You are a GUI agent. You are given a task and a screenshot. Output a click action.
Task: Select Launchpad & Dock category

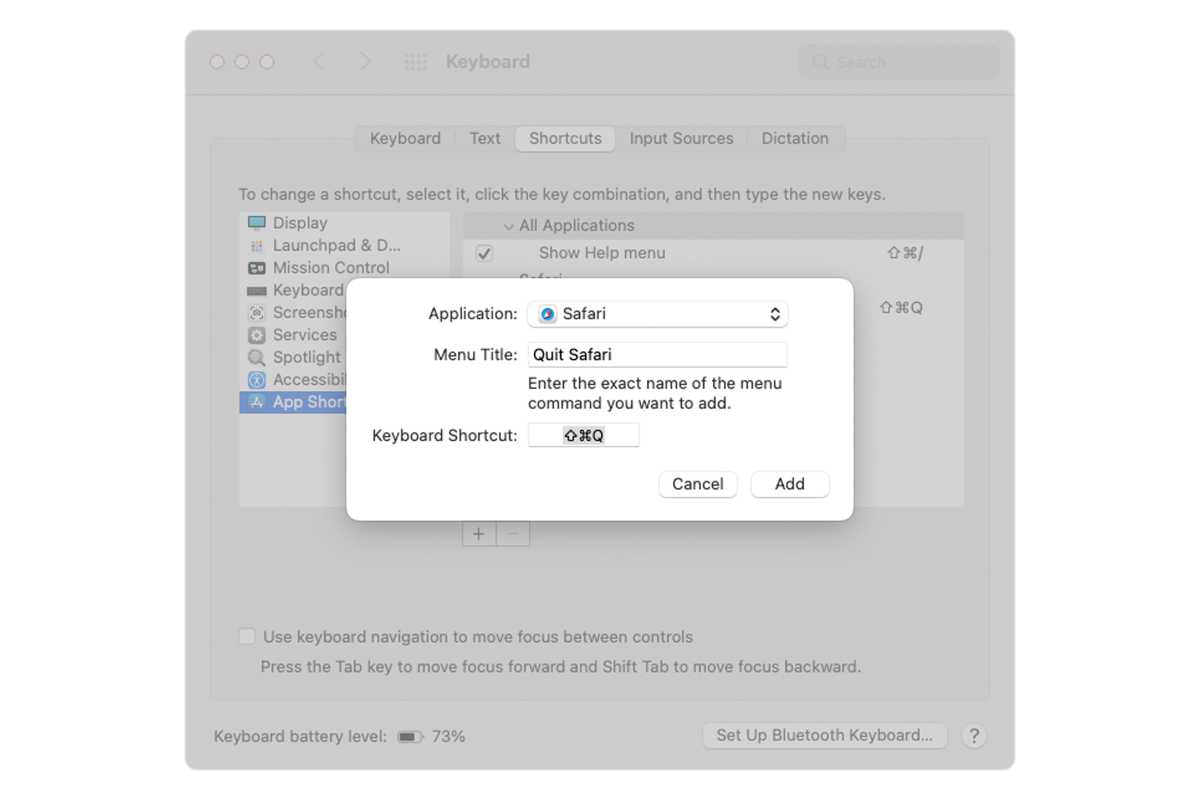(344, 245)
